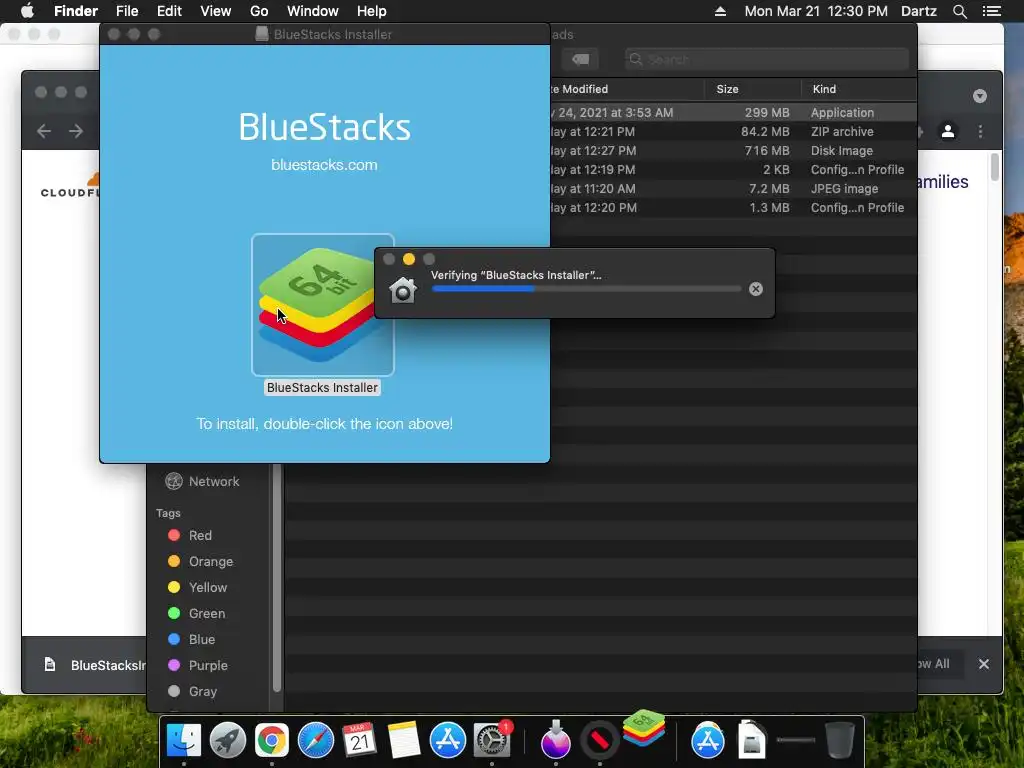Go forward in the Chrome window
The width and height of the screenshot is (1024, 768).
(76, 131)
